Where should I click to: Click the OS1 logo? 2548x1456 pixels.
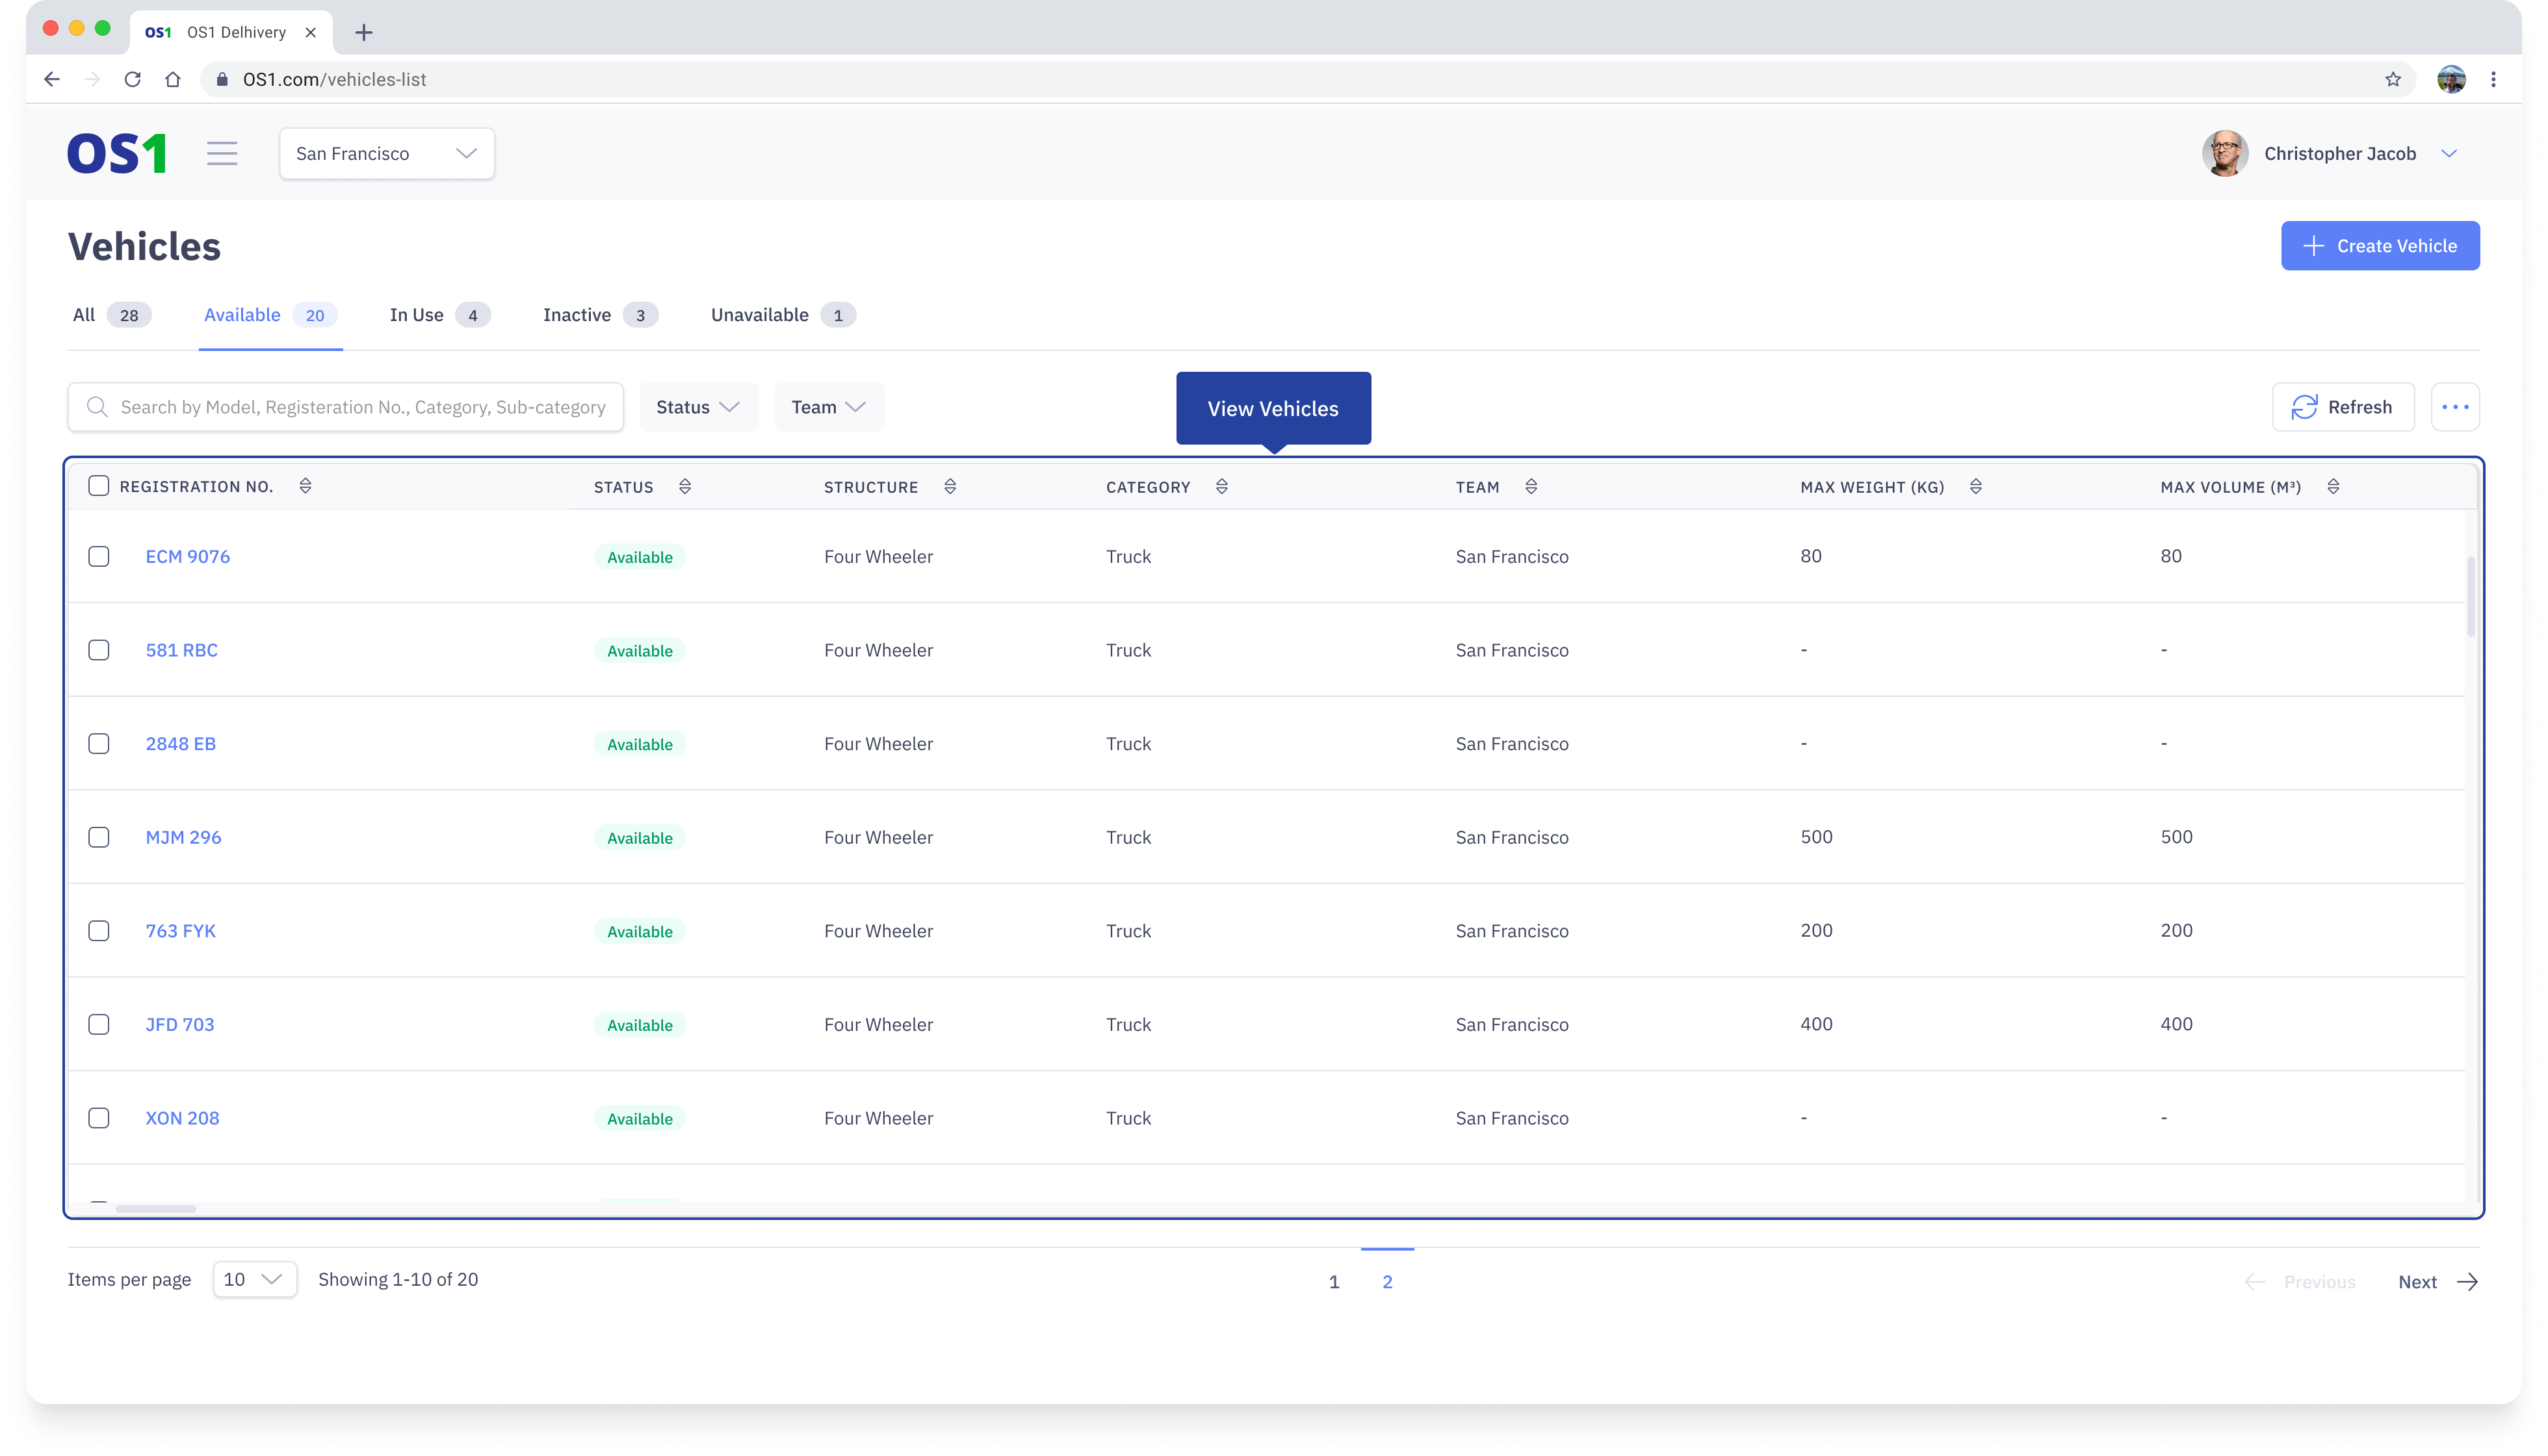coord(117,153)
